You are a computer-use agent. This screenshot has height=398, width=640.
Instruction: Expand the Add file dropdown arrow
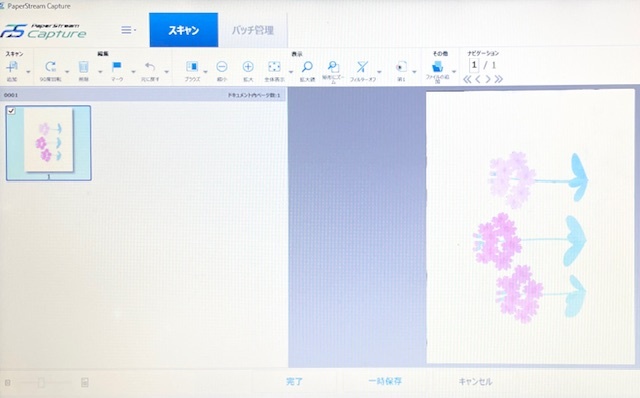pos(454,72)
